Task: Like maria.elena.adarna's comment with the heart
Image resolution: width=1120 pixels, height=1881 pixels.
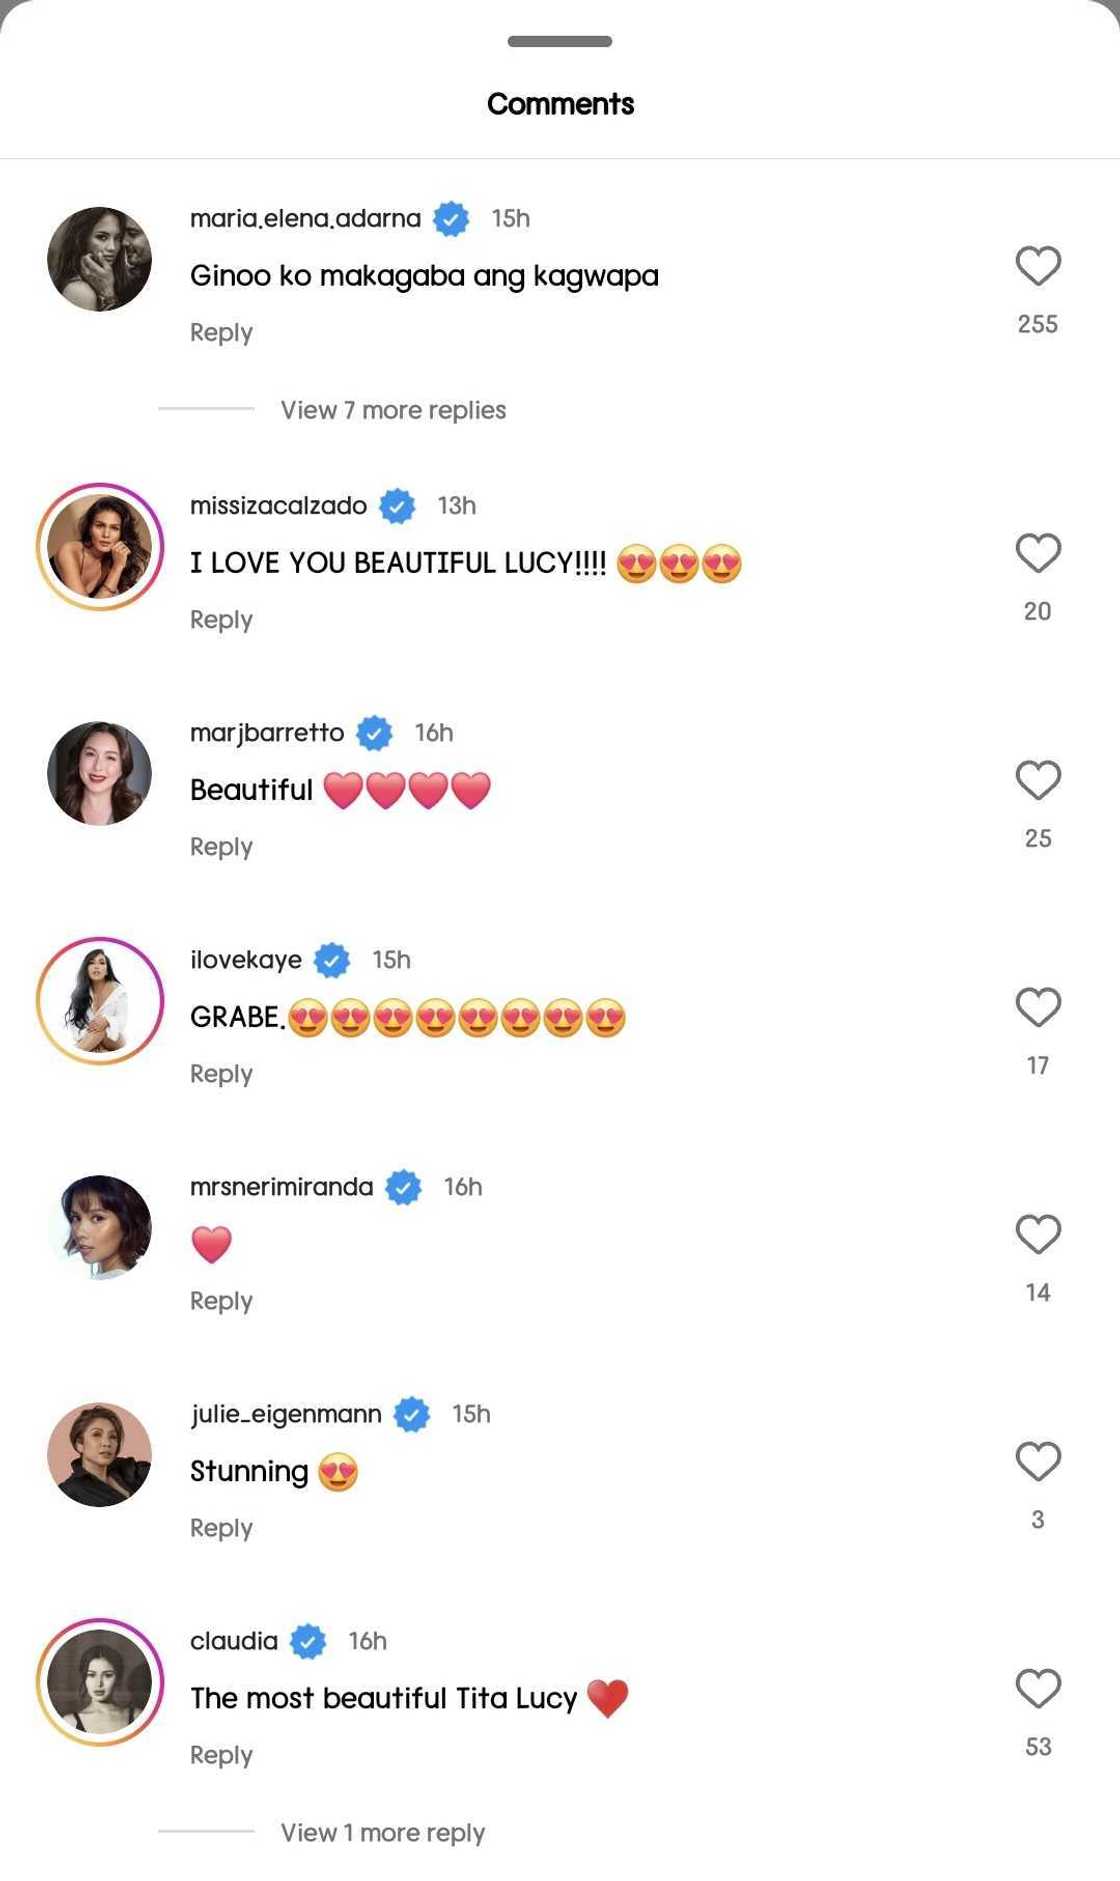Action: click(x=1037, y=266)
